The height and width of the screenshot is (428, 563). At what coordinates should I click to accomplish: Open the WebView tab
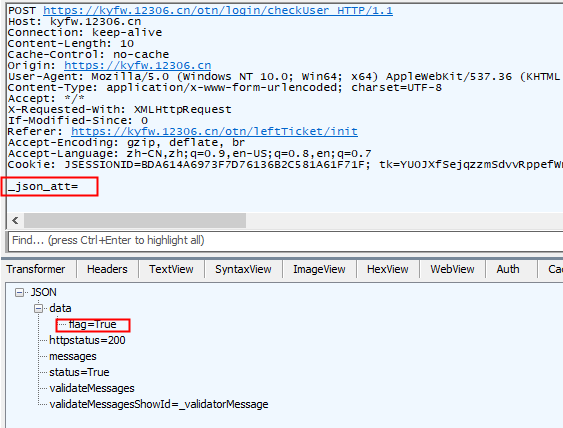pos(452,269)
